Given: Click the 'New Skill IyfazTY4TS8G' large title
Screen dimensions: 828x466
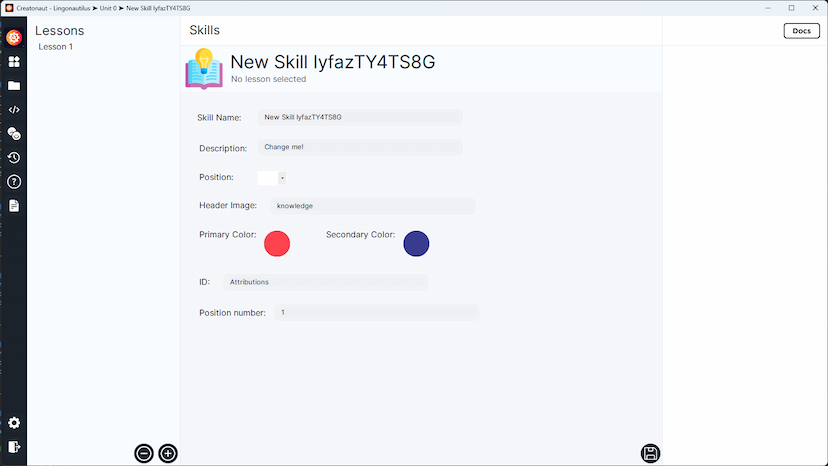Looking at the screenshot, I should tap(333, 62).
